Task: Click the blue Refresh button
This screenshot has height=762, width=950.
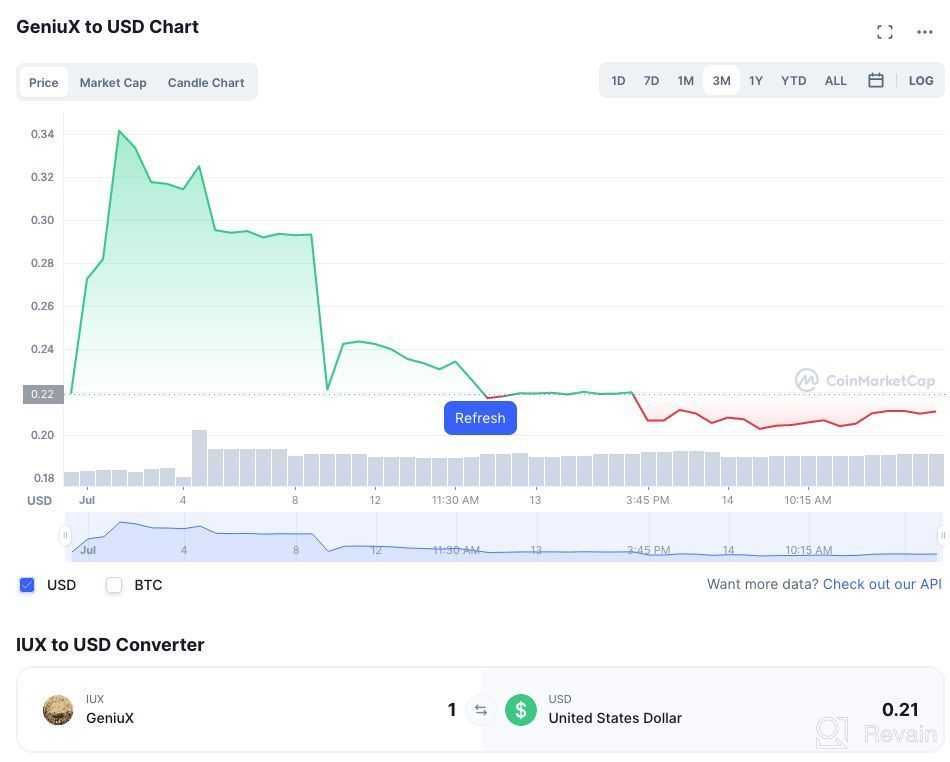Action: [480, 418]
